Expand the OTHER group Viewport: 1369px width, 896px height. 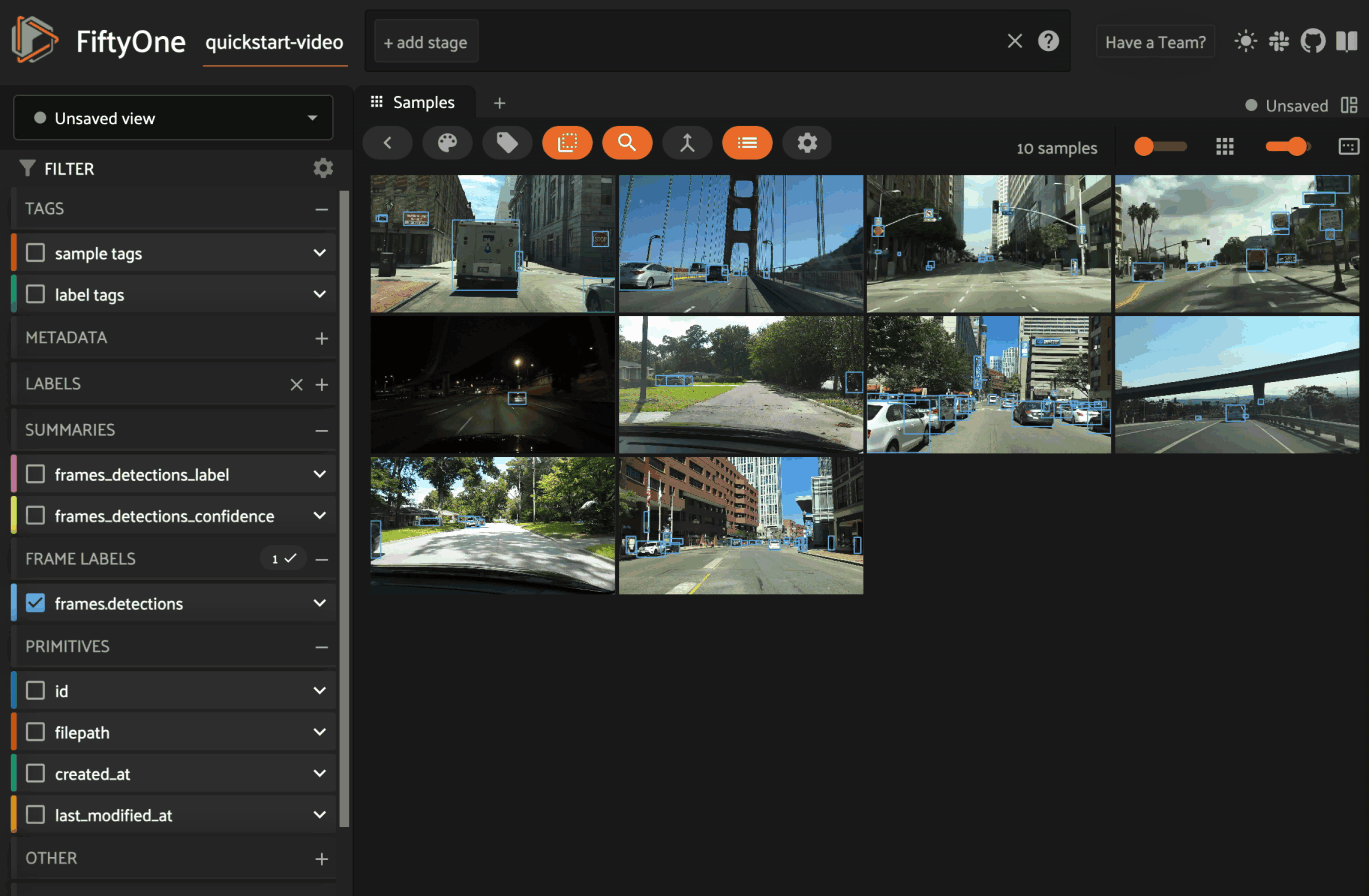[x=321, y=858]
